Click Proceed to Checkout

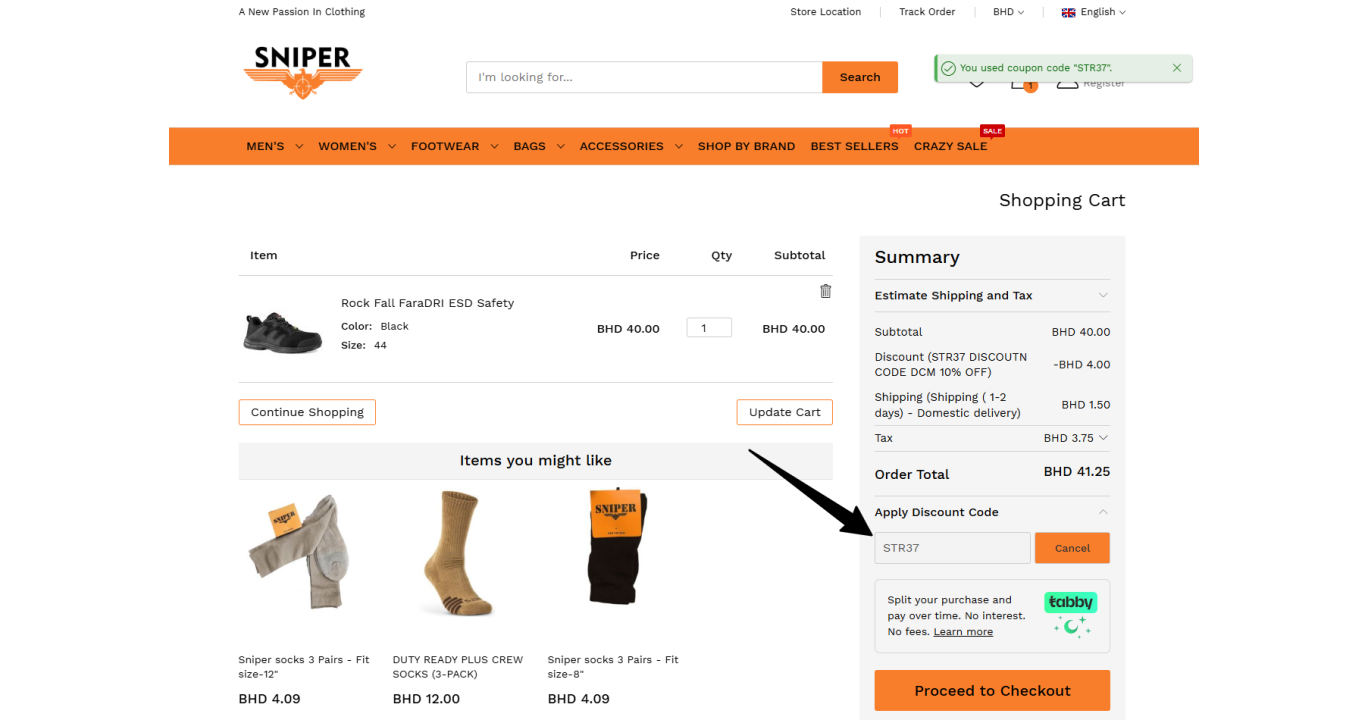coord(992,691)
